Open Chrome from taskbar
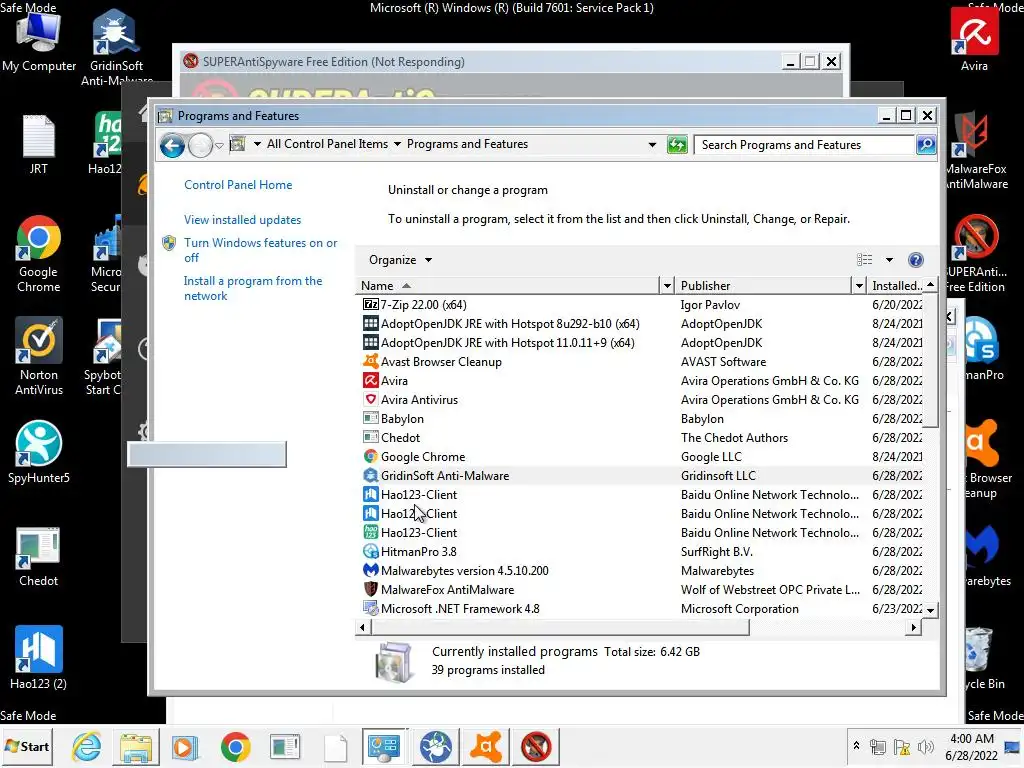The width and height of the screenshot is (1024, 768). pos(236,746)
